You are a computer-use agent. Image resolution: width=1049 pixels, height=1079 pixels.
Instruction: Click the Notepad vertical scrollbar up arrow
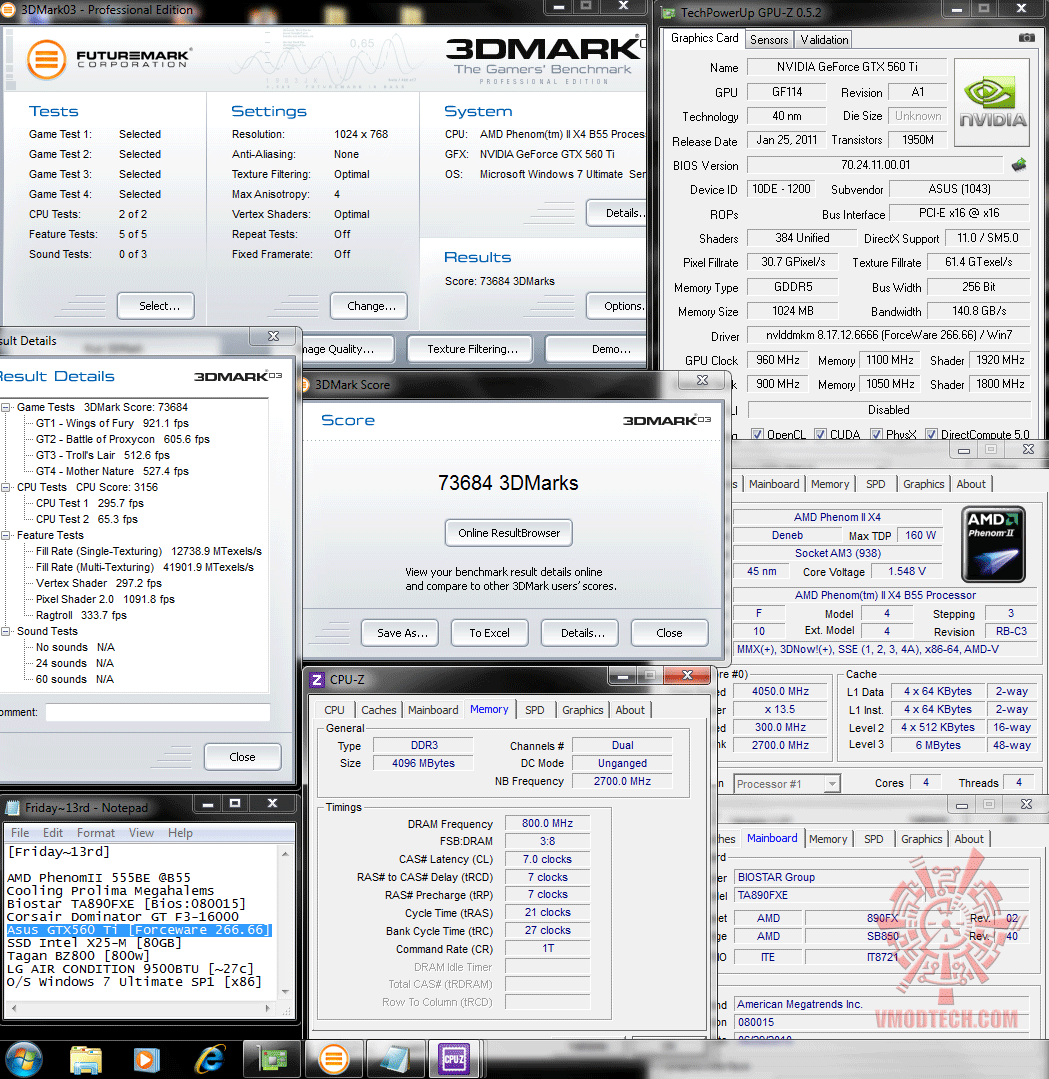[x=285, y=854]
